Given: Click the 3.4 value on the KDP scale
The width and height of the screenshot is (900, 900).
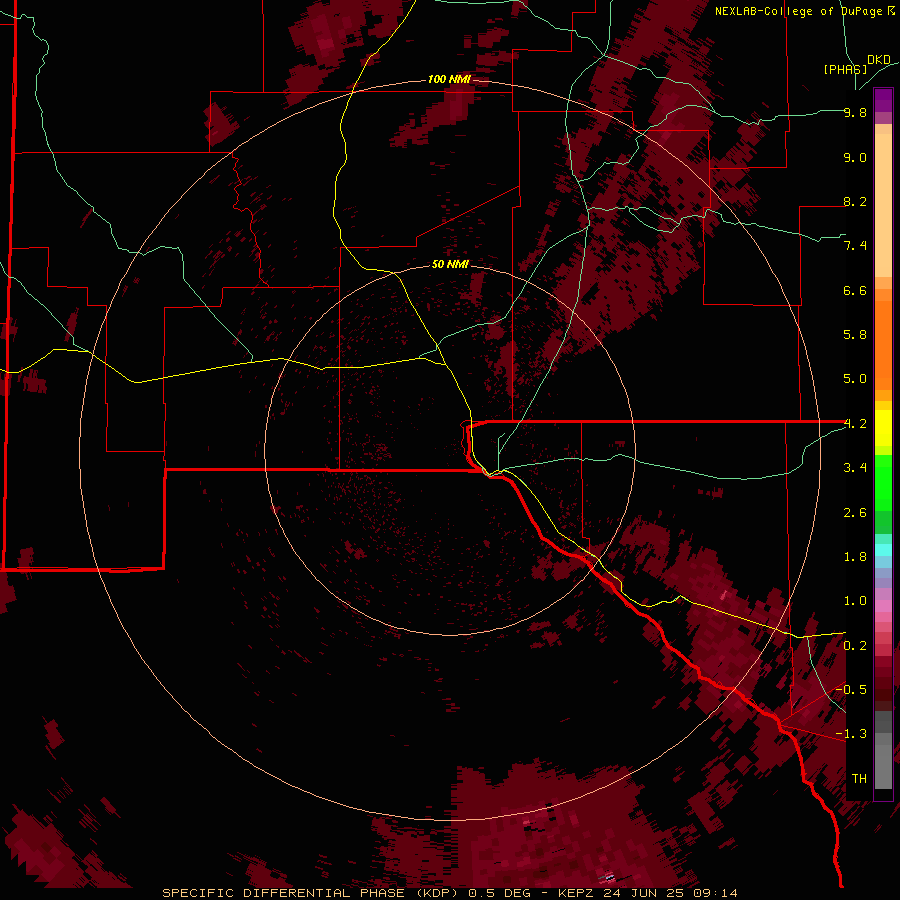Looking at the screenshot, I should click(855, 468).
